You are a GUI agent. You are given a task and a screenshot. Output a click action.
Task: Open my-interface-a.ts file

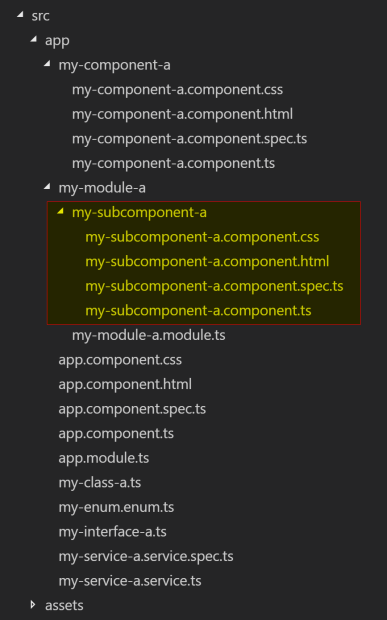point(113,532)
